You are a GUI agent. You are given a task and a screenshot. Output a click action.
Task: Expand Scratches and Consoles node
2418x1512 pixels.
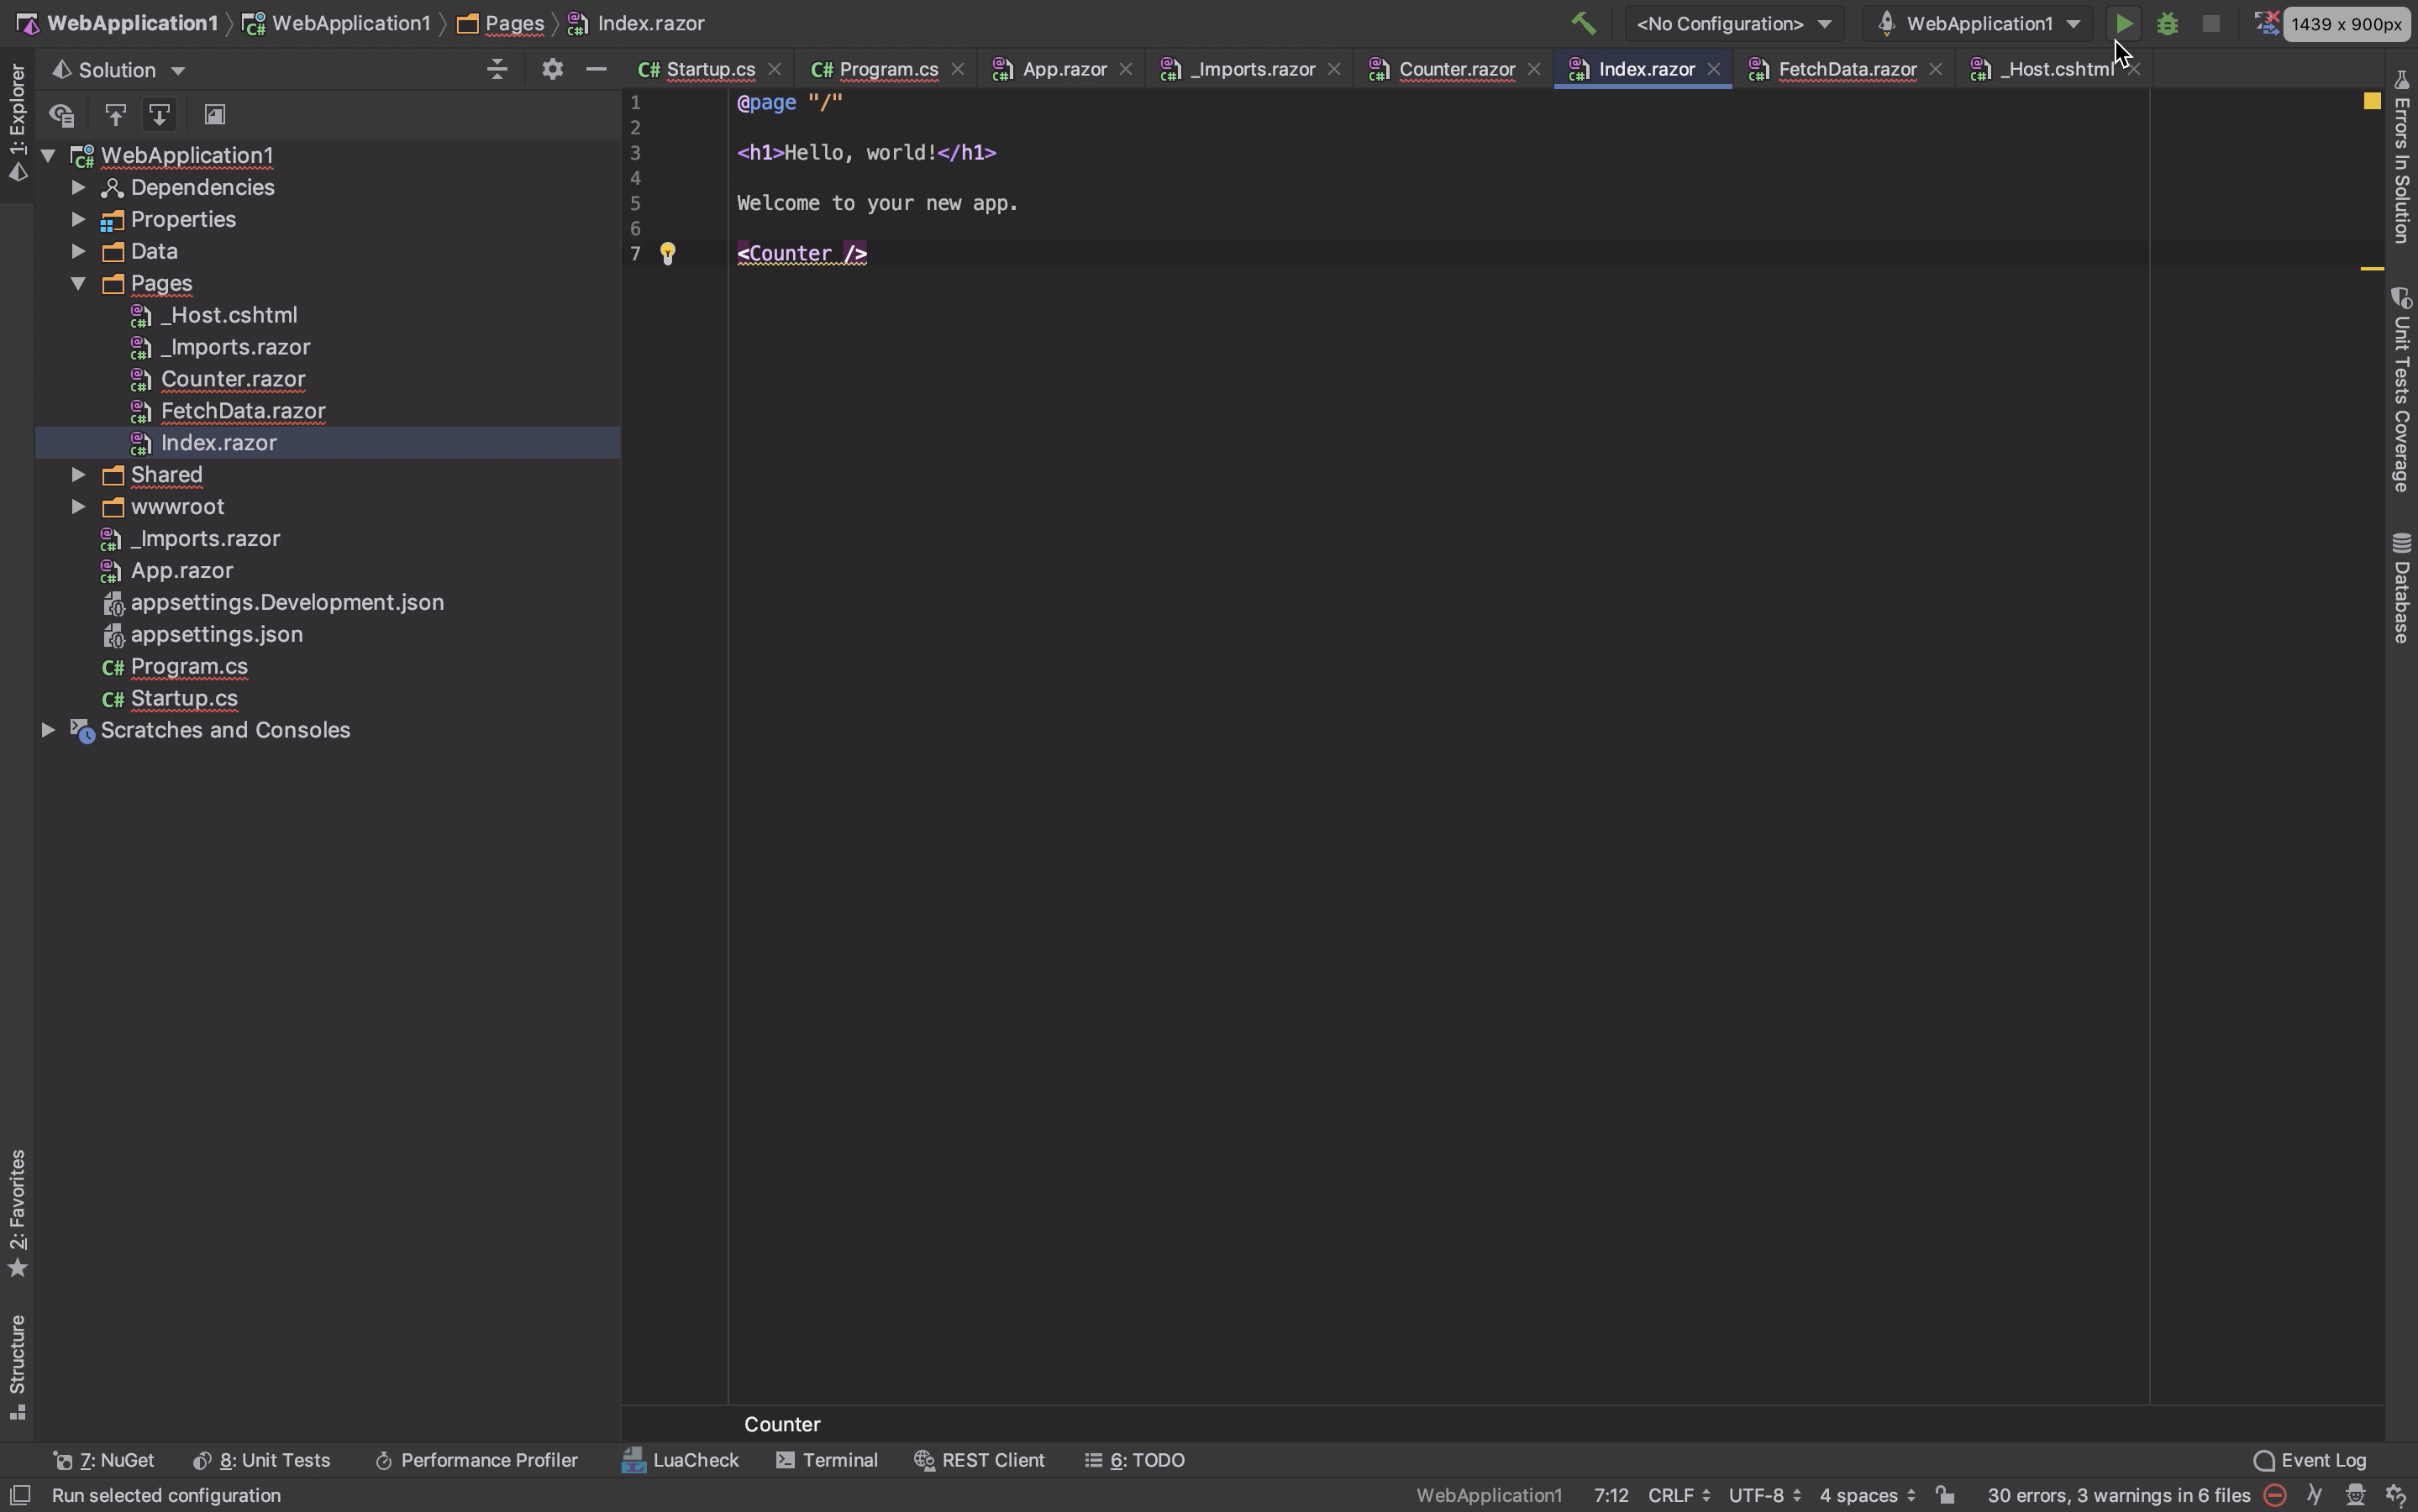[x=47, y=730]
